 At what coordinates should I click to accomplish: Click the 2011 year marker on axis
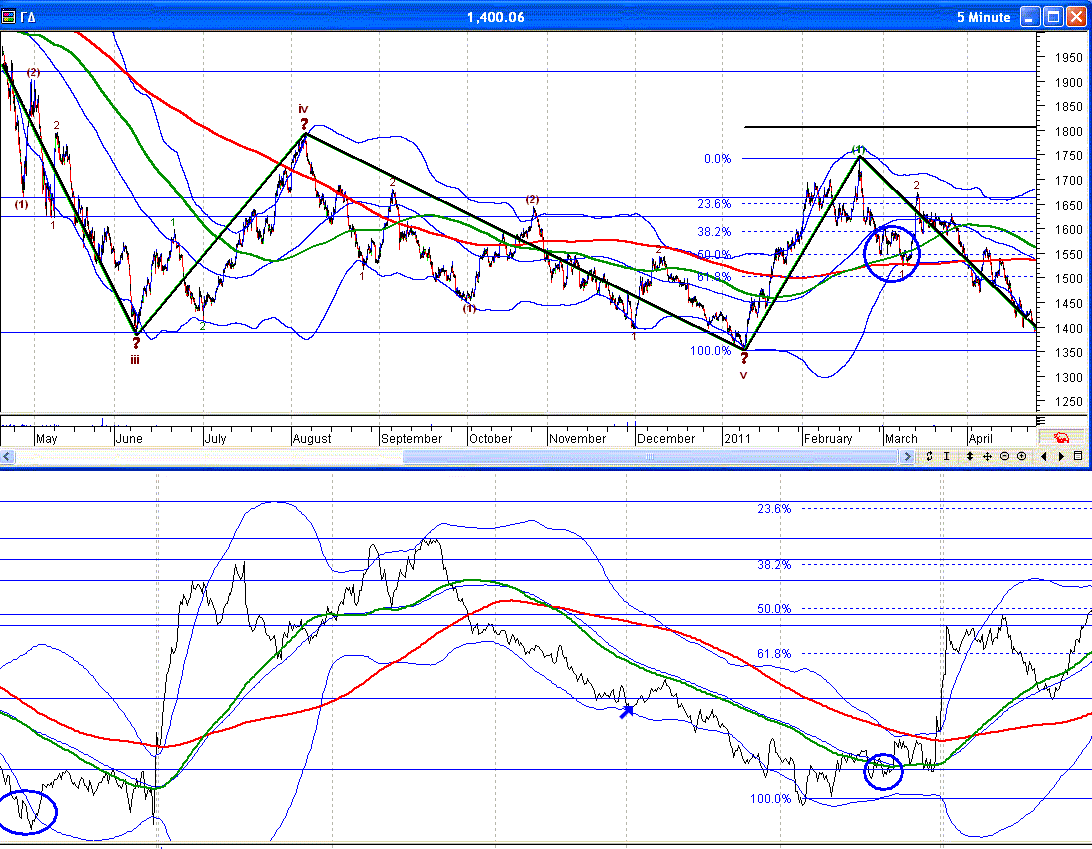(x=737, y=438)
